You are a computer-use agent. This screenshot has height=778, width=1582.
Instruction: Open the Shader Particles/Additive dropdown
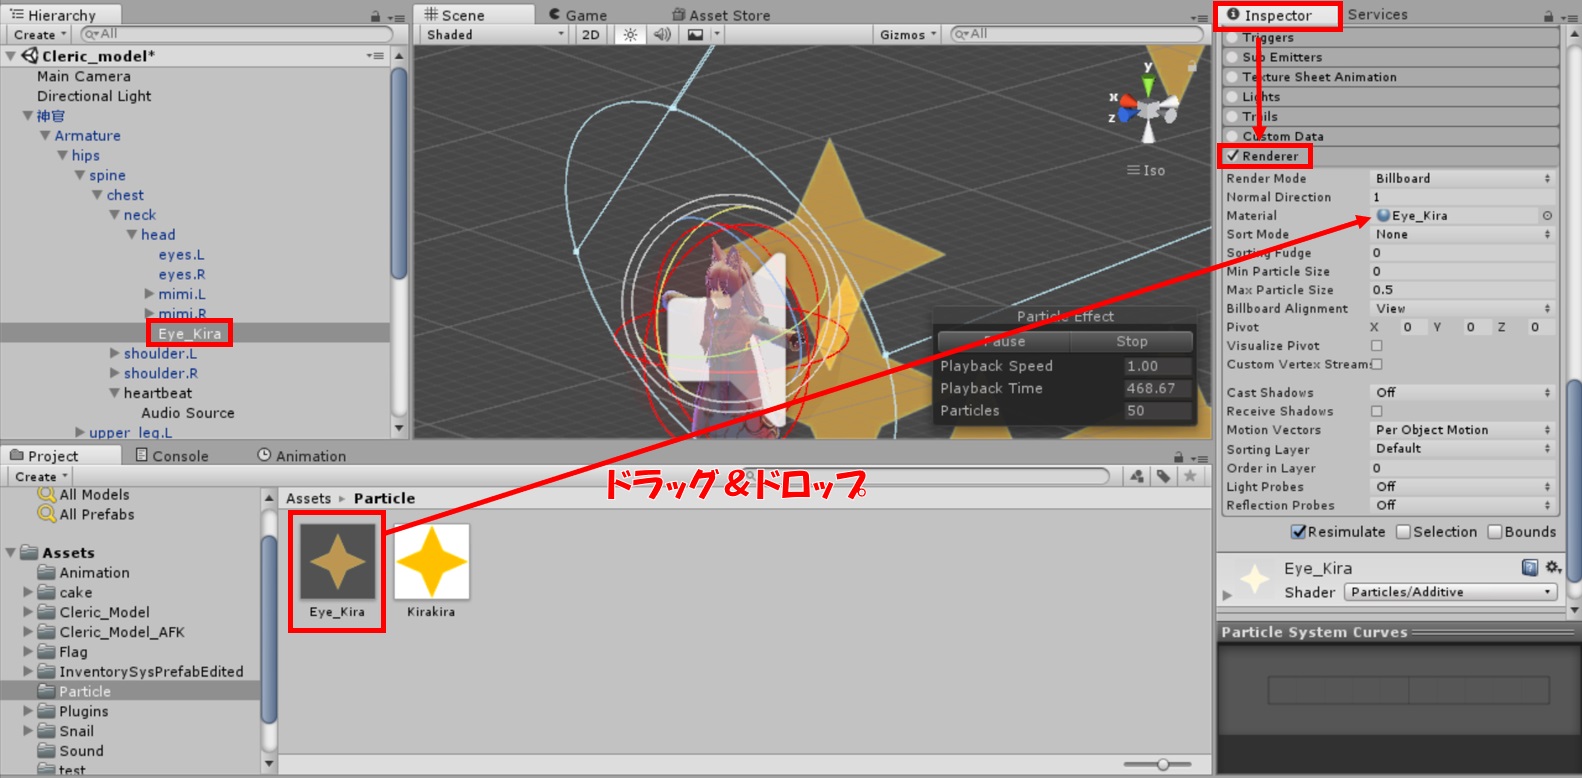[1450, 592]
